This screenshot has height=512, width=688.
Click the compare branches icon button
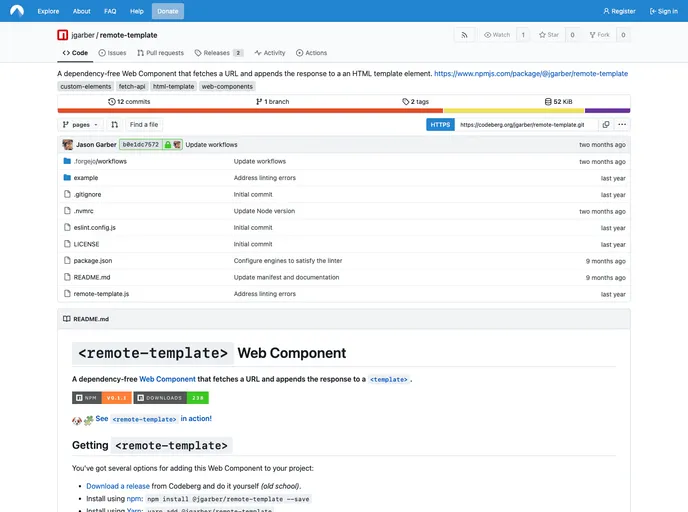tap(114, 125)
